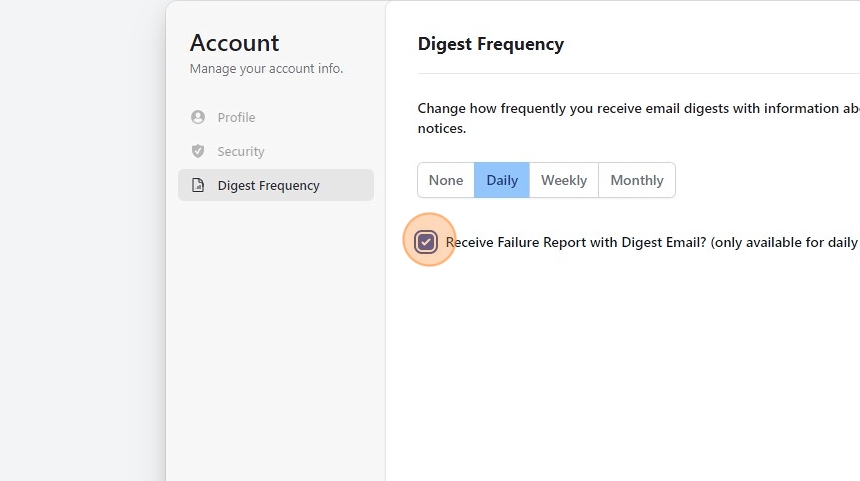The image size is (860, 481).
Task: Click the Security shield icon
Action: [198, 151]
